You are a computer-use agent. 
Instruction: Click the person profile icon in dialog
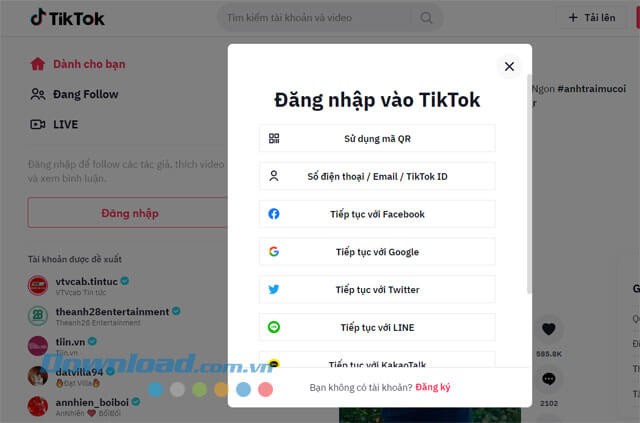[x=274, y=176]
